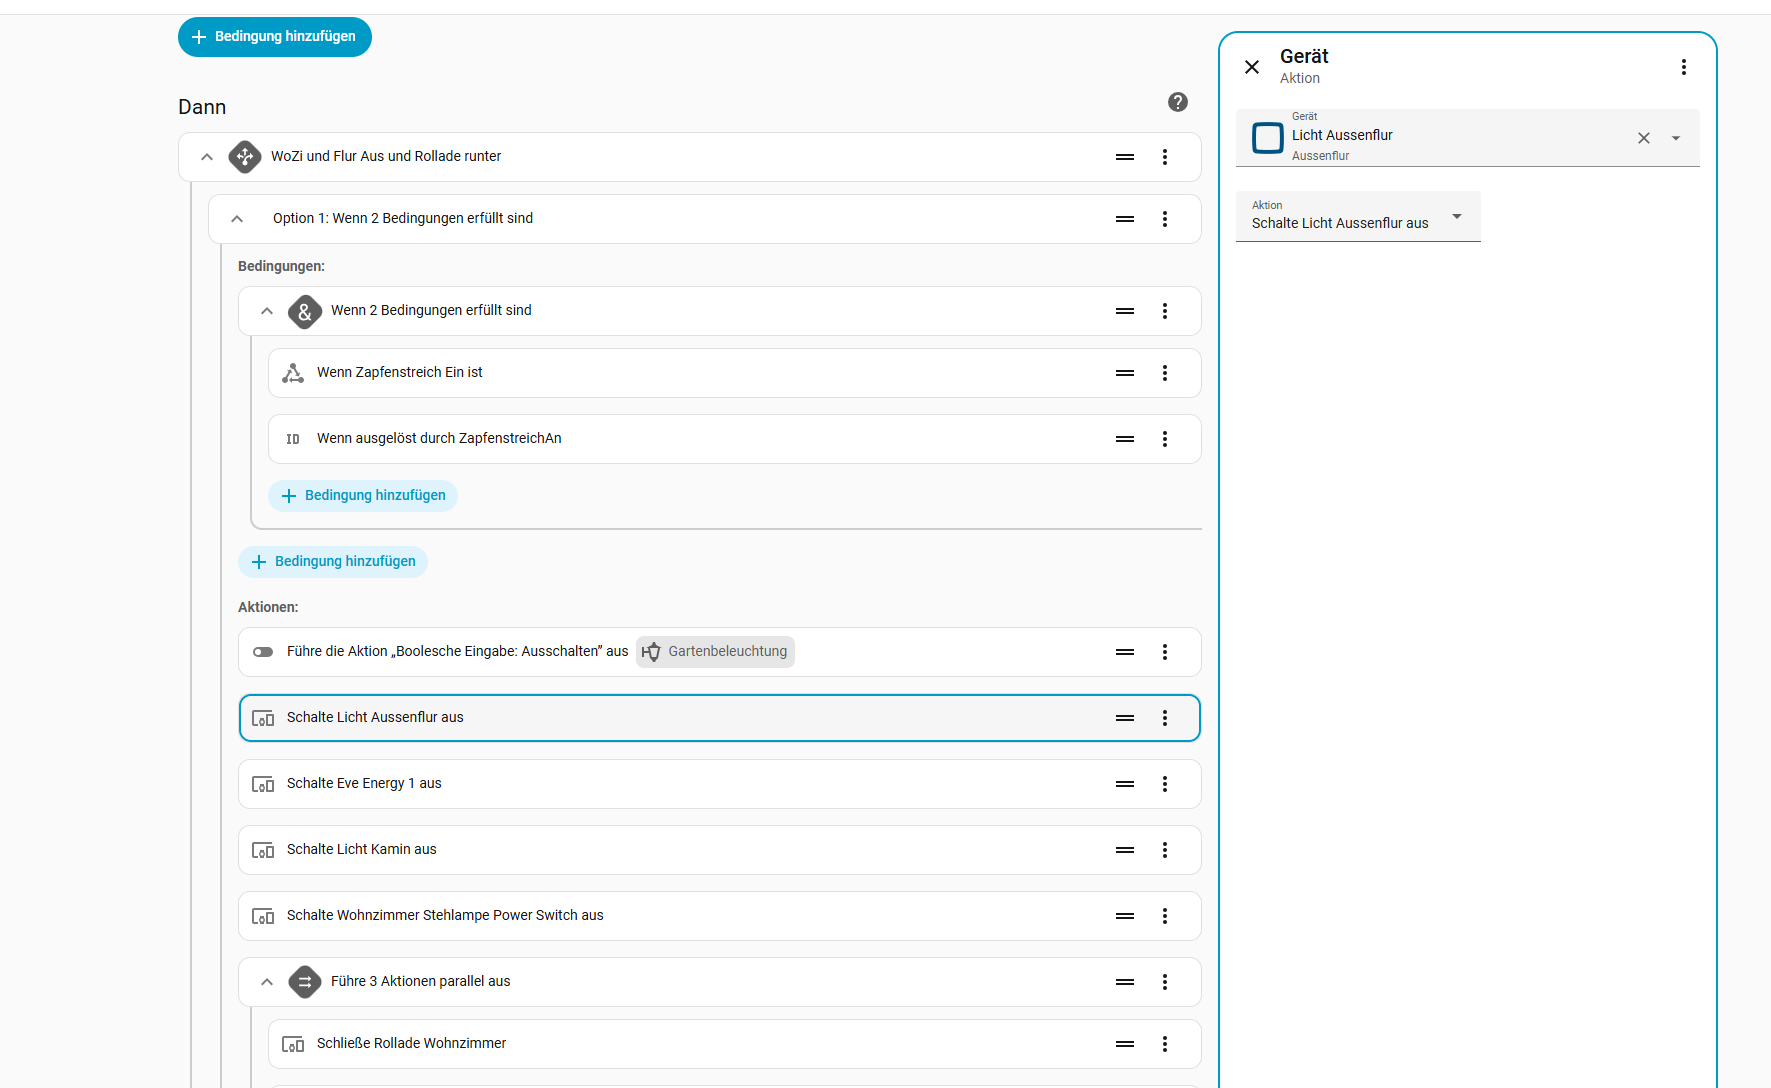Select Schalte Wohnzimmer Stehlampe Power Switch aus row
Image resolution: width=1771 pixels, height=1088 pixels.
coord(445,916)
